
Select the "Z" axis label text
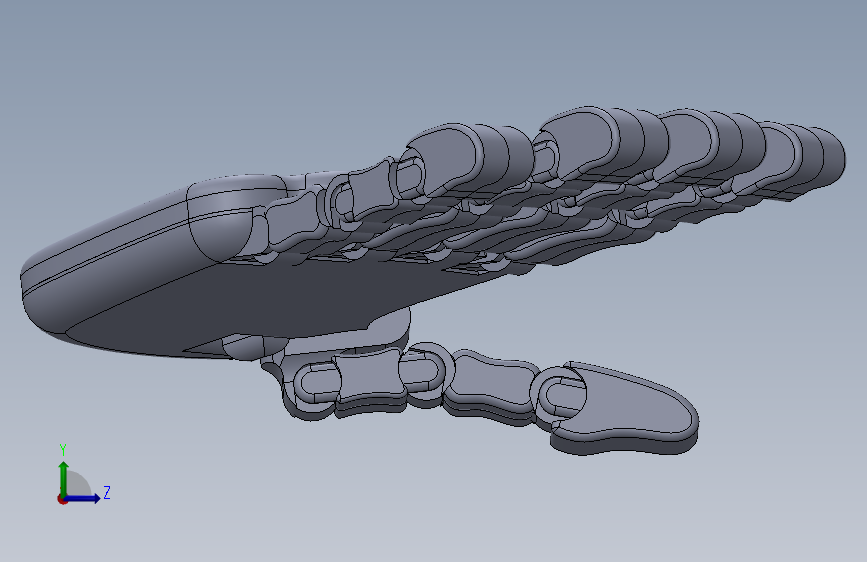pyautogui.click(x=107, y=492)
